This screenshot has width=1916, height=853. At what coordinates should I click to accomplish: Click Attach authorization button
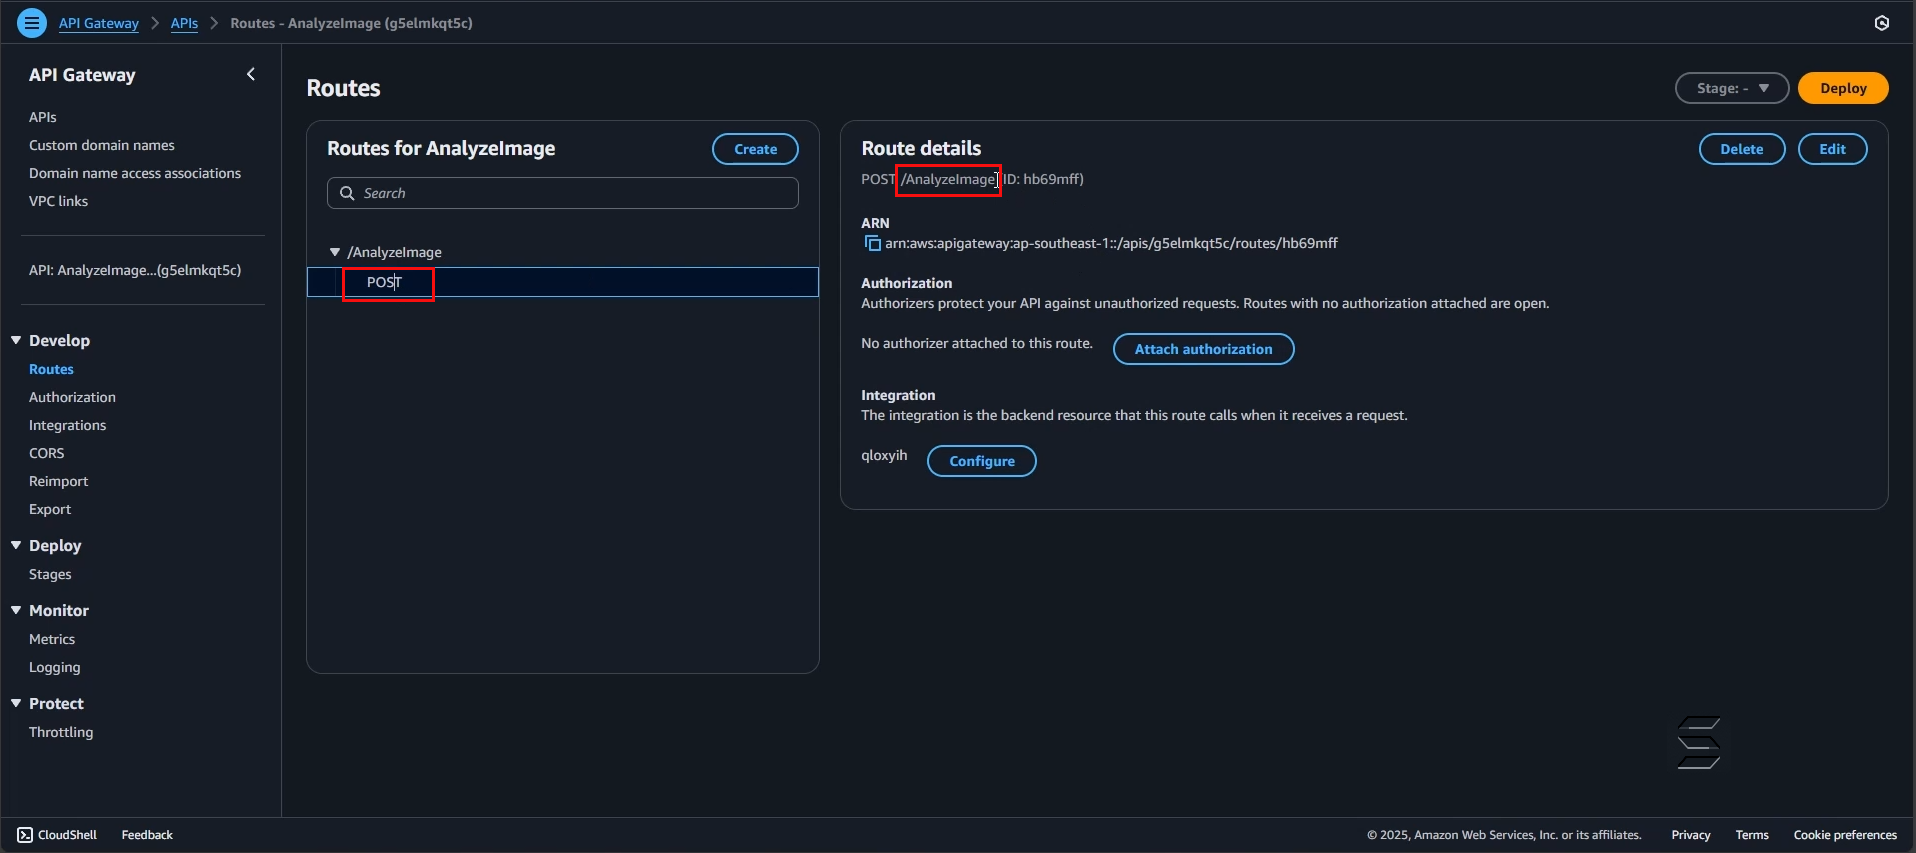click(1203, 349)
